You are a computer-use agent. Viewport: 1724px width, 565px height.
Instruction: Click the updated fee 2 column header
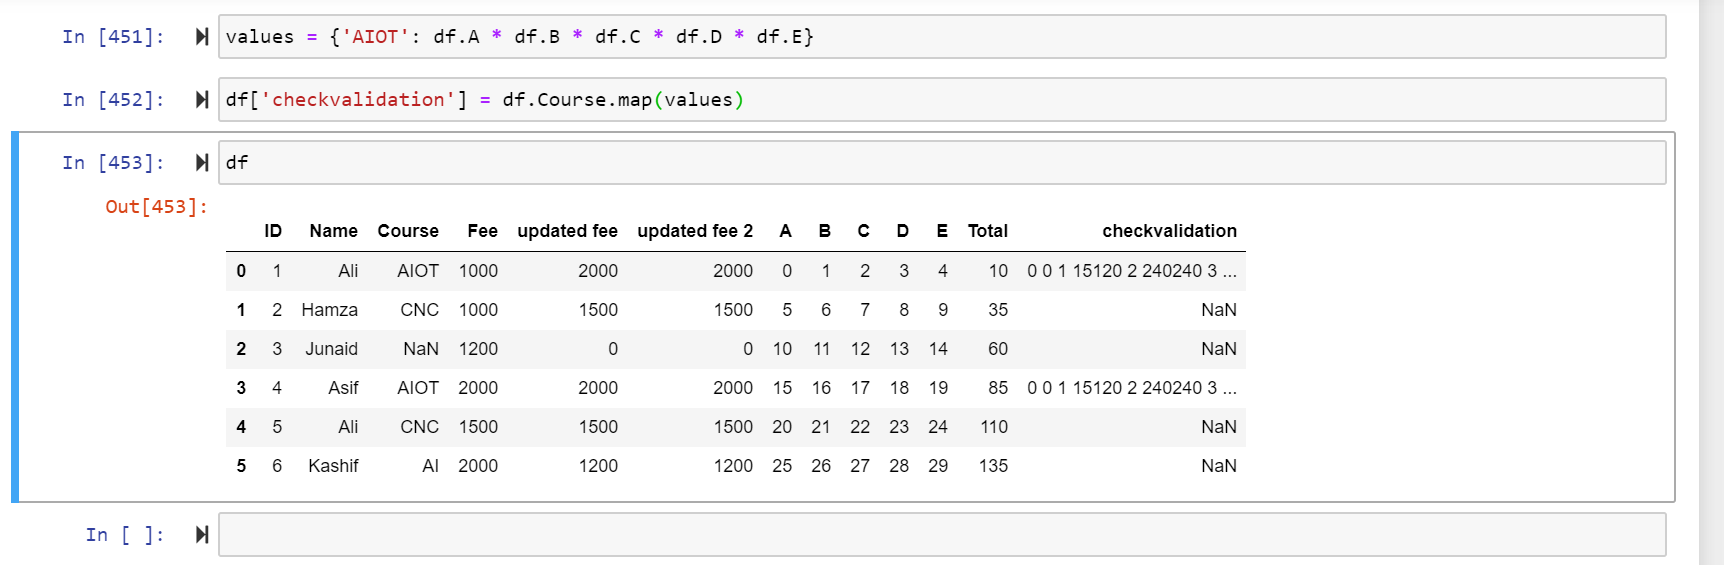[x=694, y=231]
